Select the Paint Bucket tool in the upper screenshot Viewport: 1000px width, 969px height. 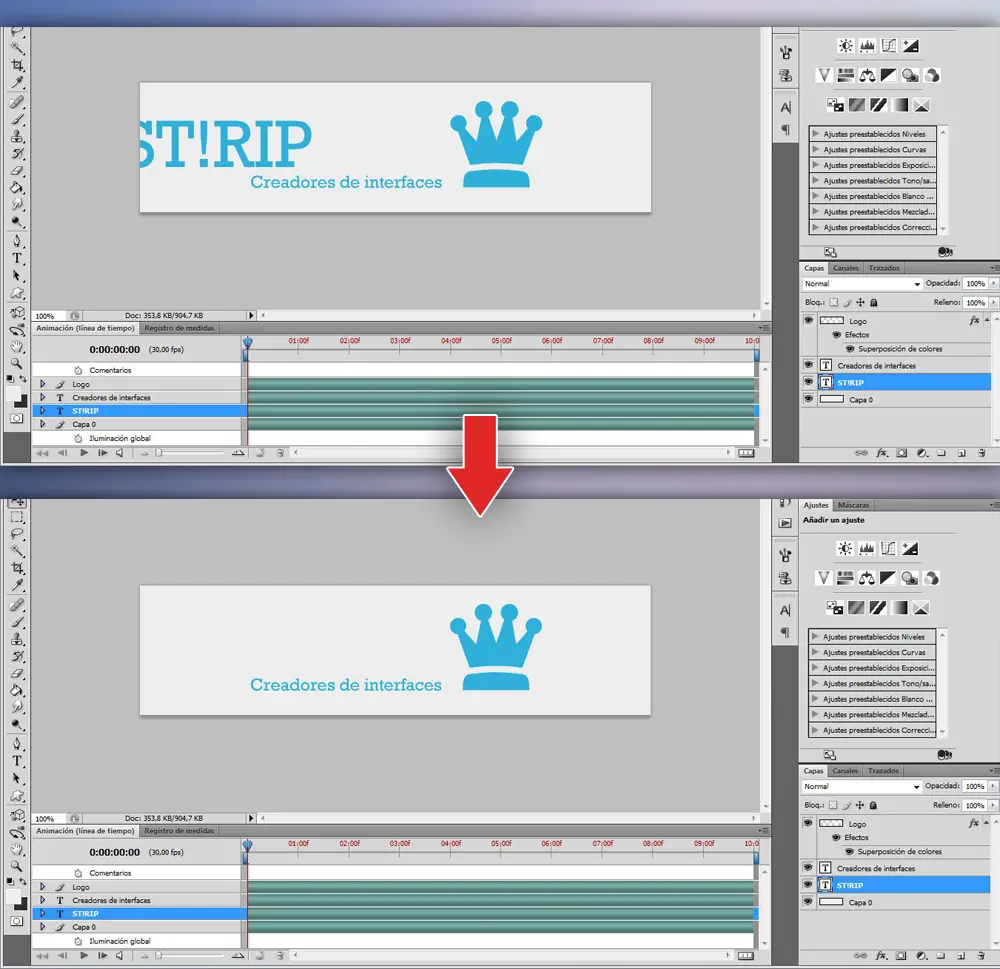[x=17, y=188]
